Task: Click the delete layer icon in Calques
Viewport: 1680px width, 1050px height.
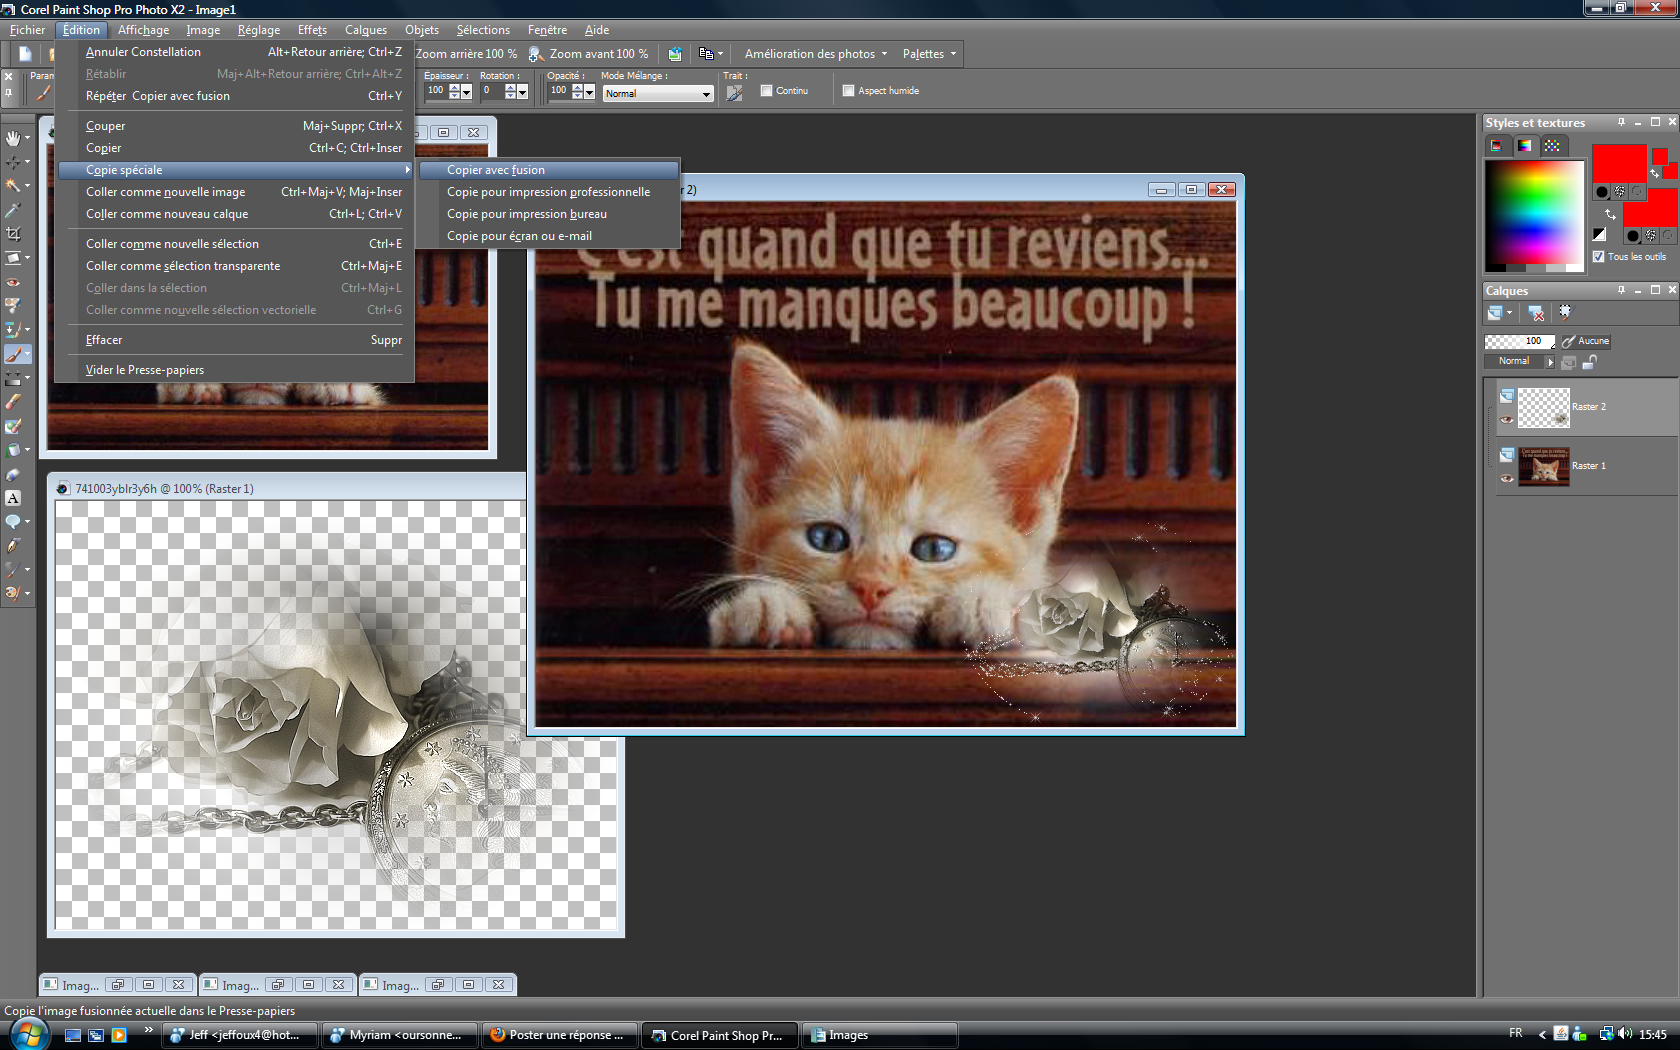Action: 1537,313
